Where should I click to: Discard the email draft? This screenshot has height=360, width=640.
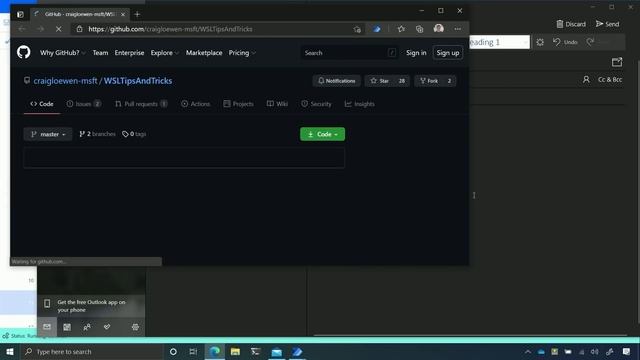click(x=571, y=24)
